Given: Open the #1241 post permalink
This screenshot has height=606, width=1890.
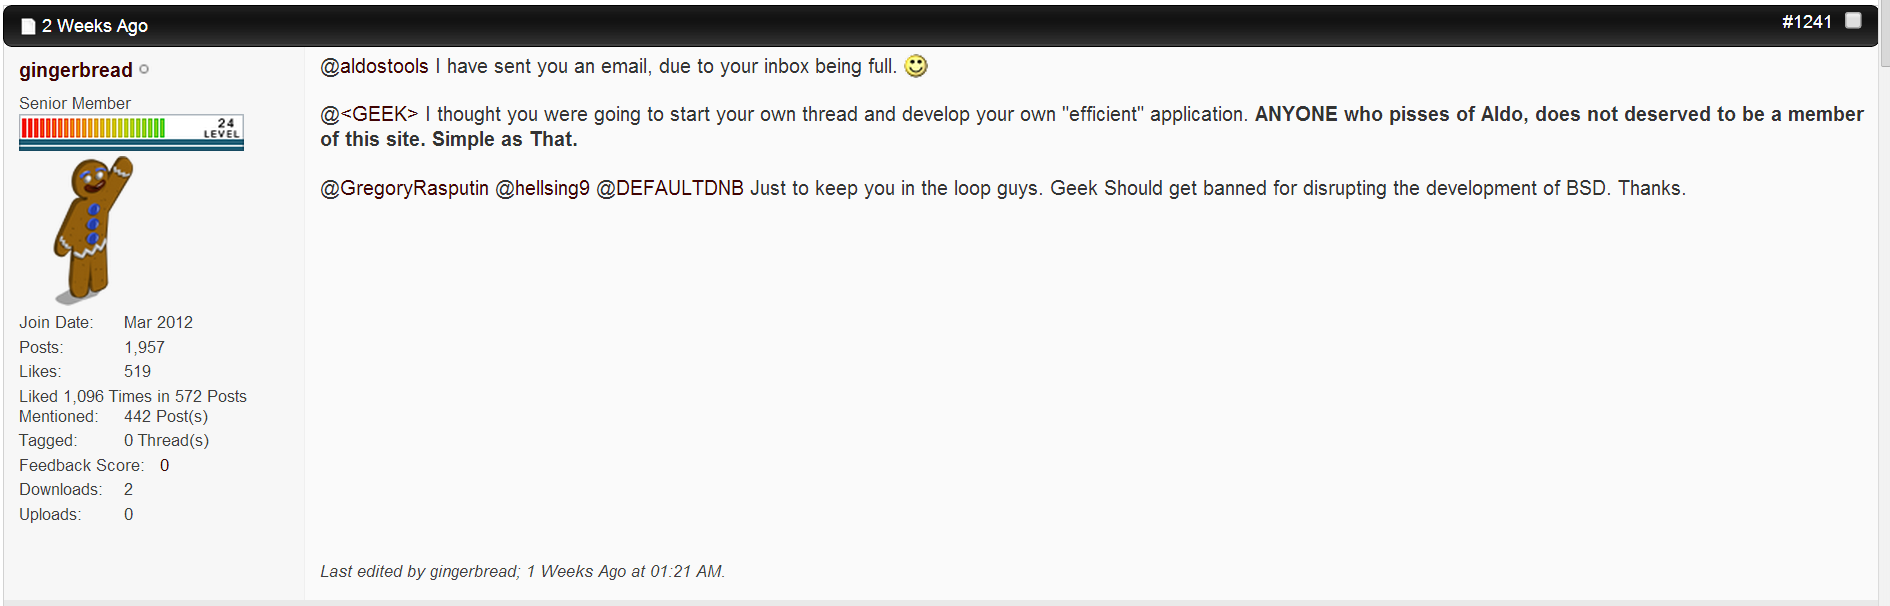Looking at the screenshot, I should [1806, 22].
